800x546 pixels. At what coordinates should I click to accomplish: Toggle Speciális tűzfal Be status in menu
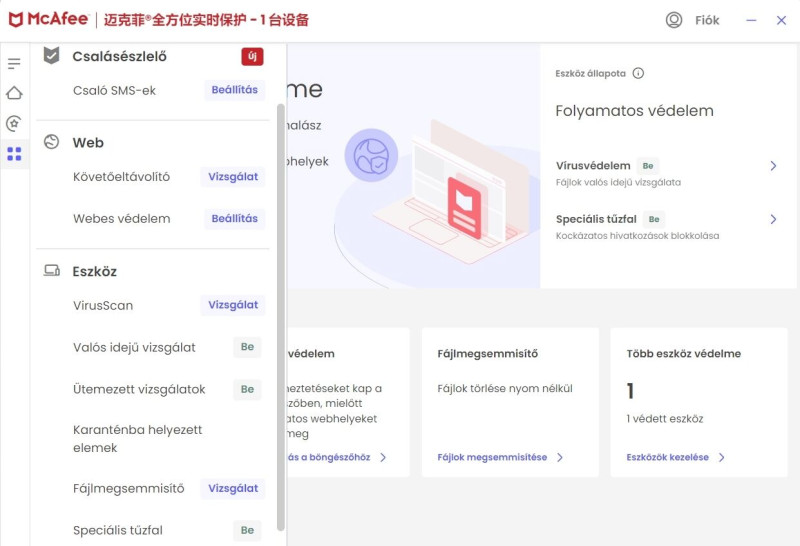(247, 530)
